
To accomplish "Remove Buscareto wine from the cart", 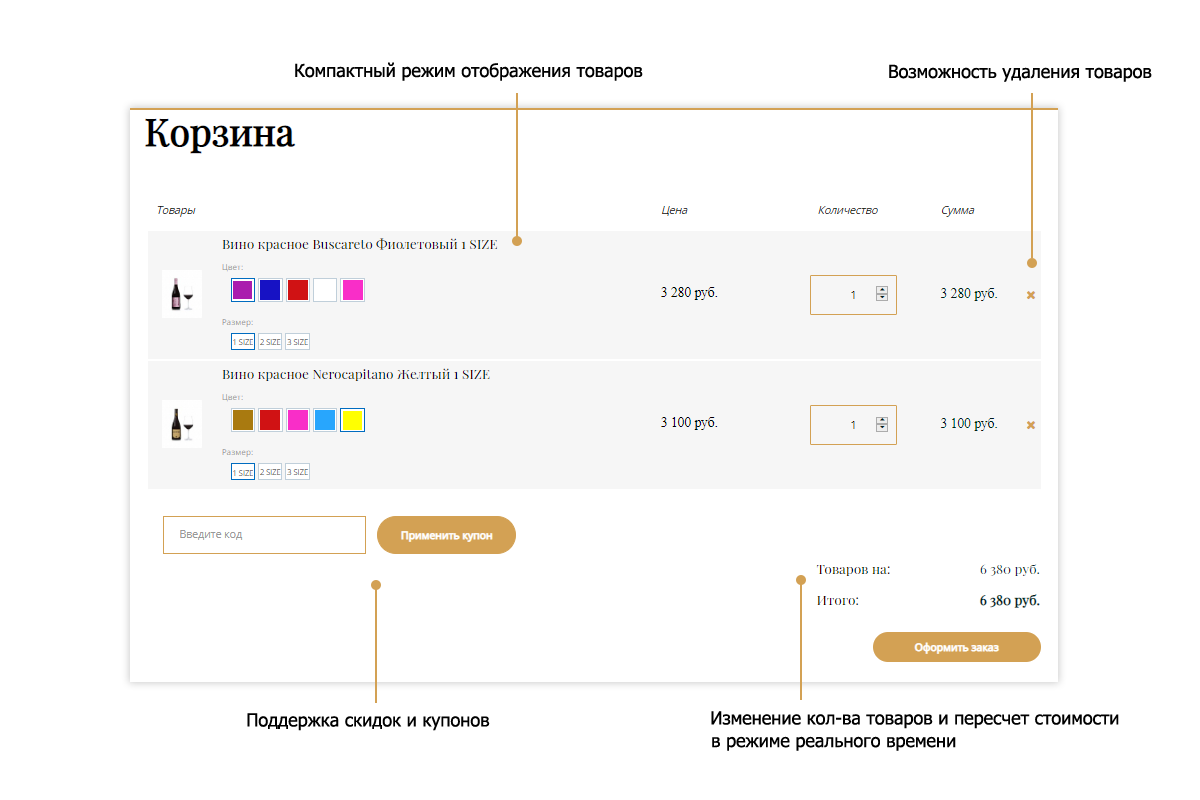I will [x=1031, y=295].
